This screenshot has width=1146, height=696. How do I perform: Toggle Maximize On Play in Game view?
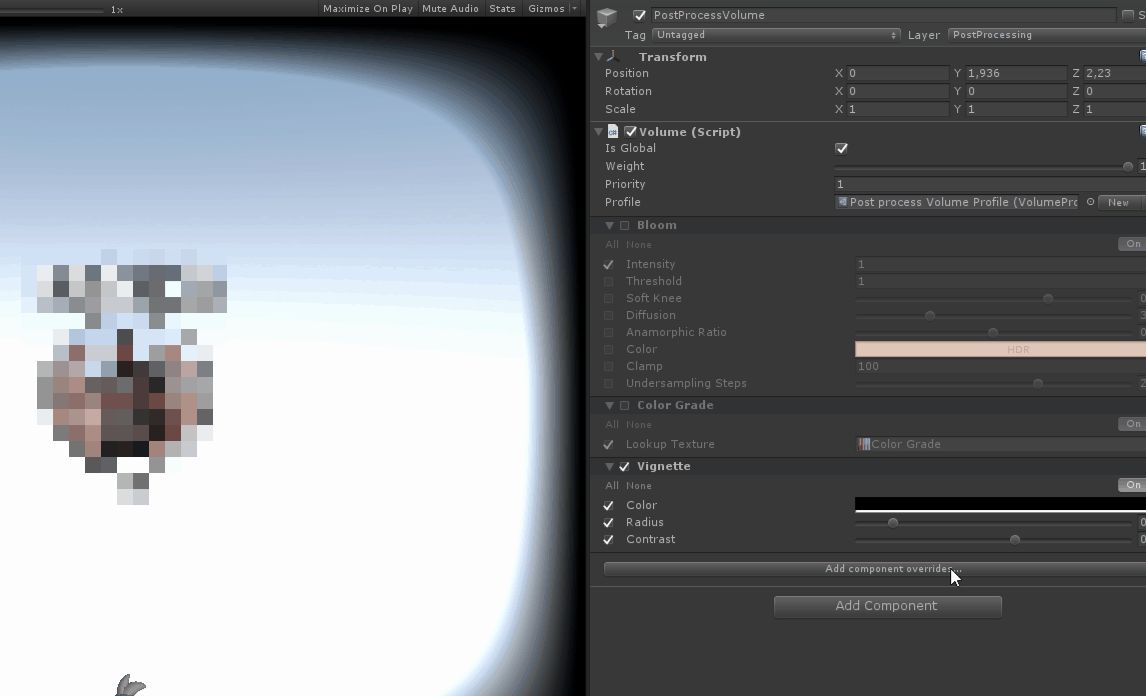368,8
